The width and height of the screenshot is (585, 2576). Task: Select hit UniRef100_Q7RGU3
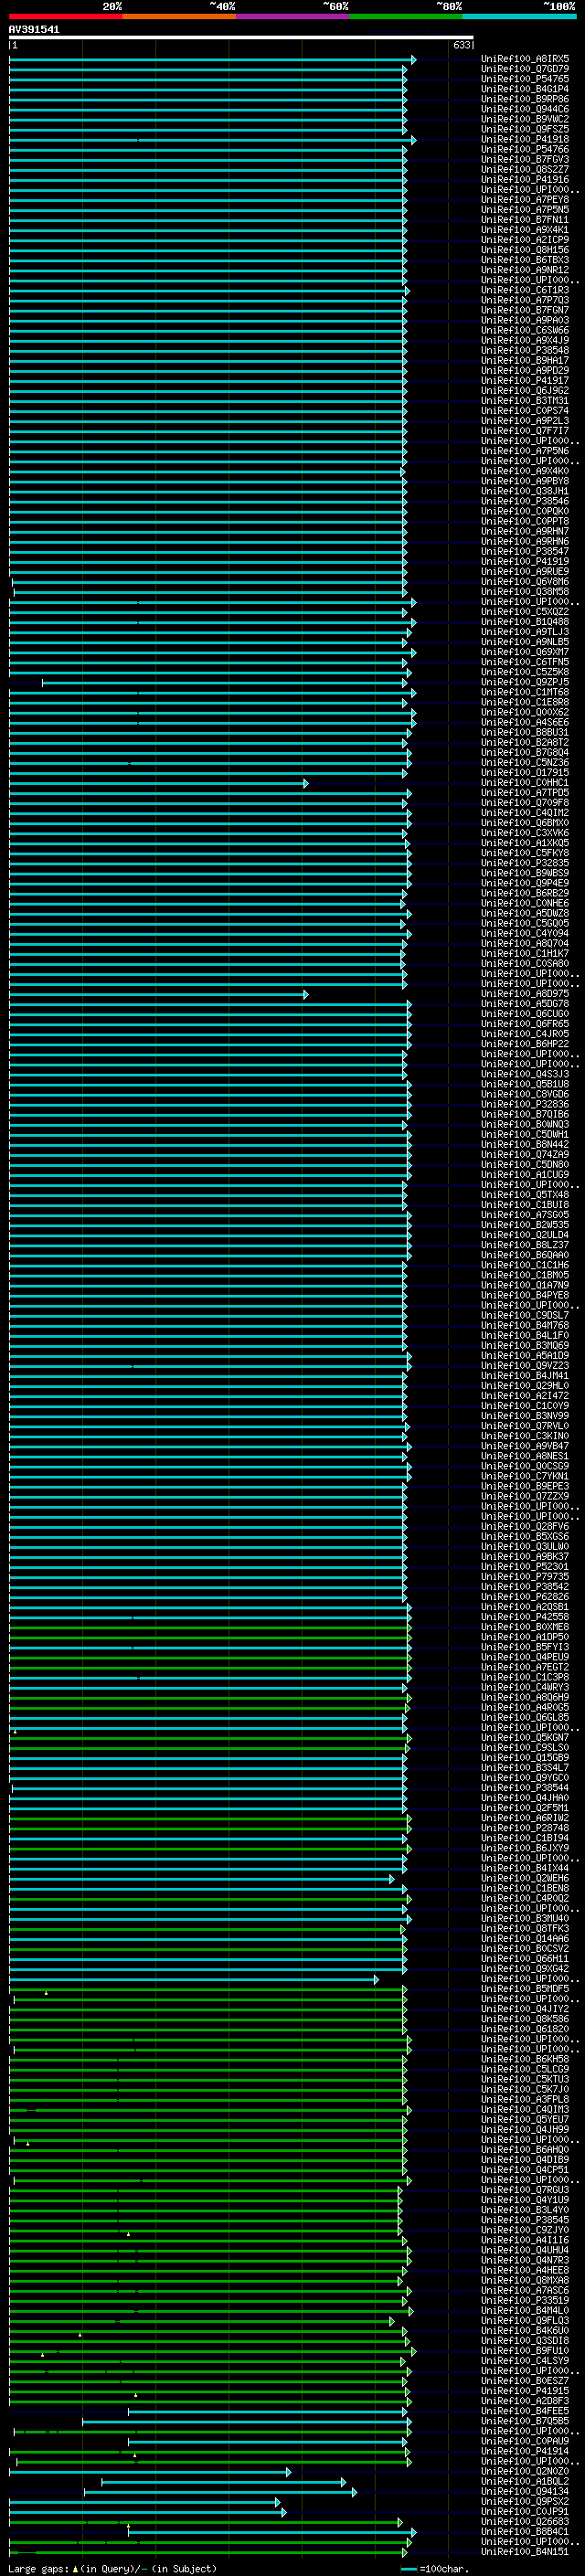click(525, 2190)
